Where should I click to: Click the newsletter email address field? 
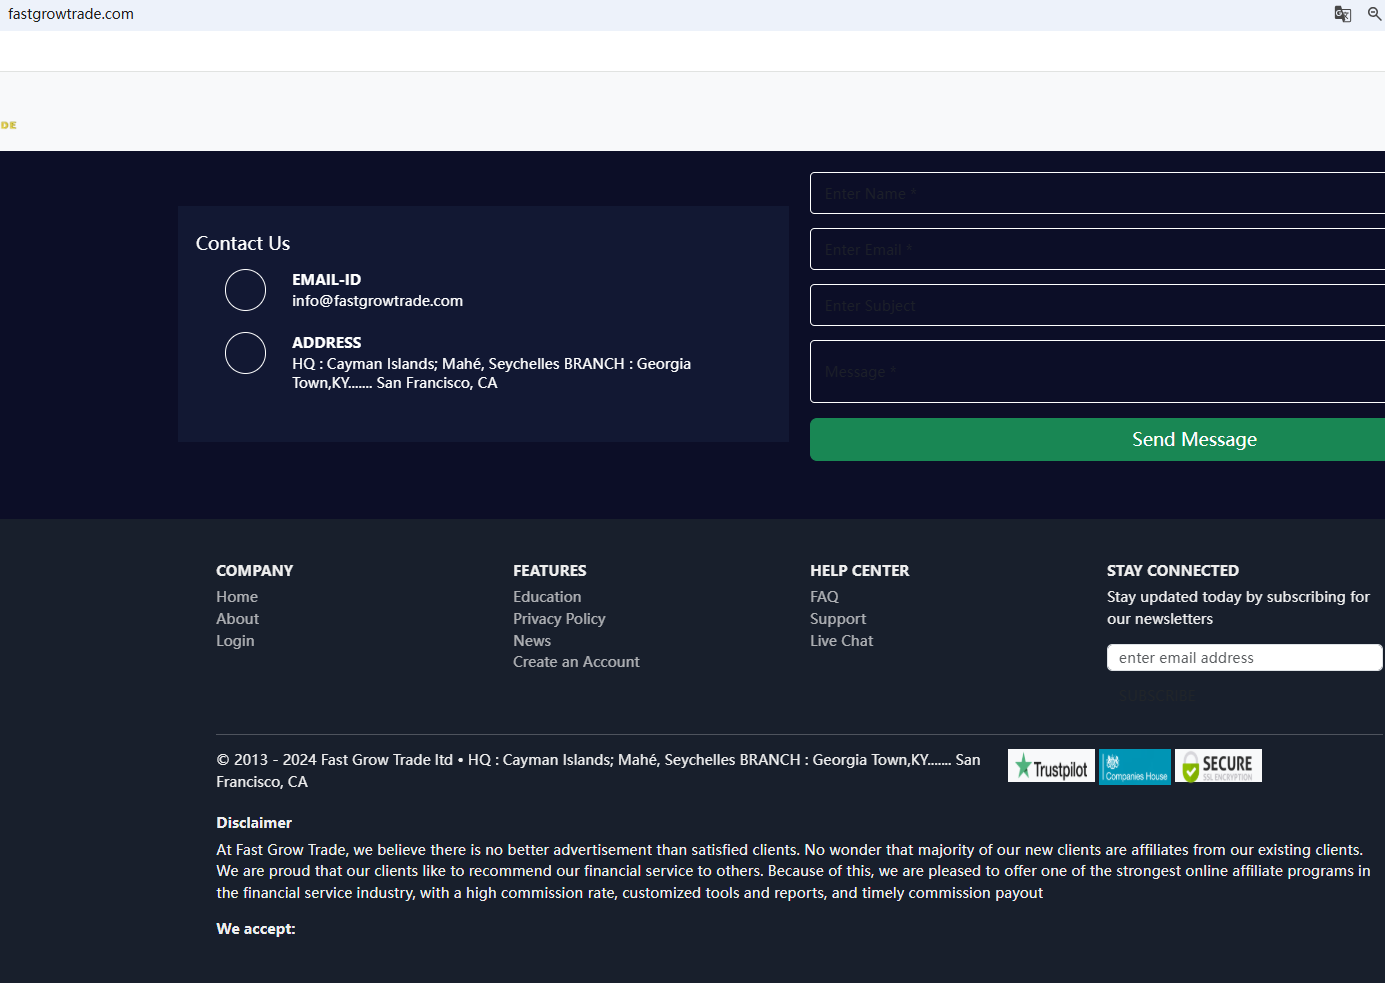pyautogui.click(x=1244, y=657)
